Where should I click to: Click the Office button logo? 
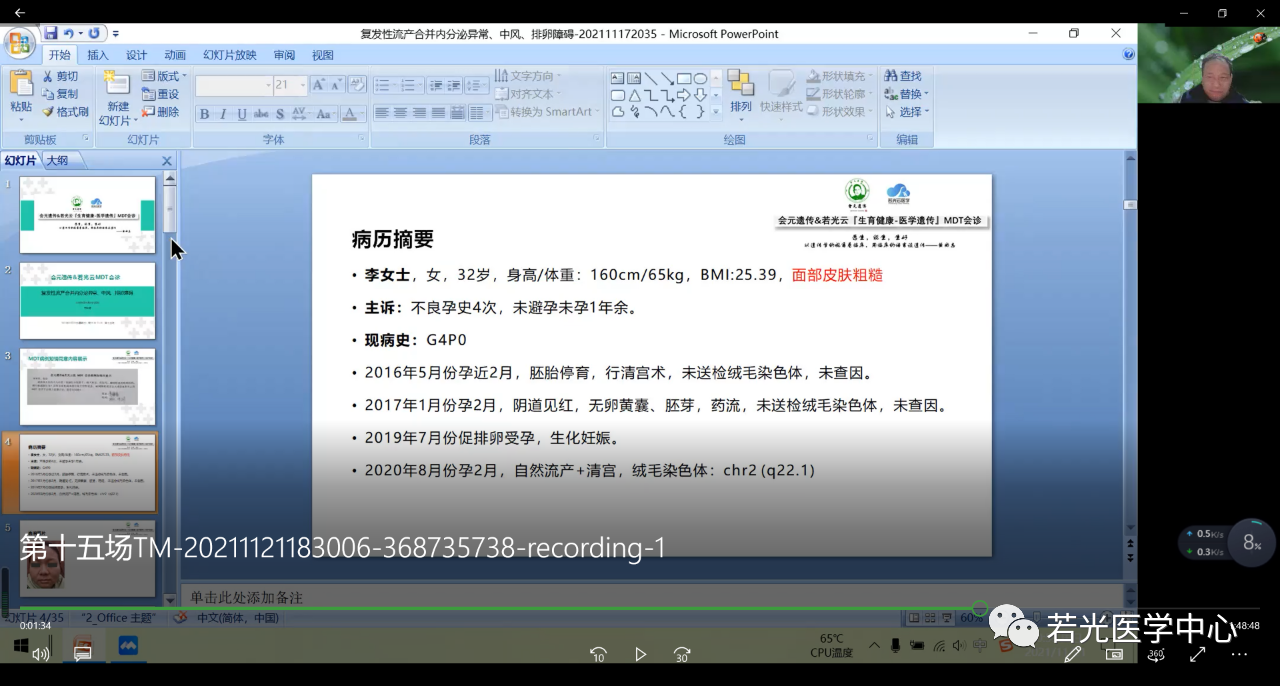[19, 43]
